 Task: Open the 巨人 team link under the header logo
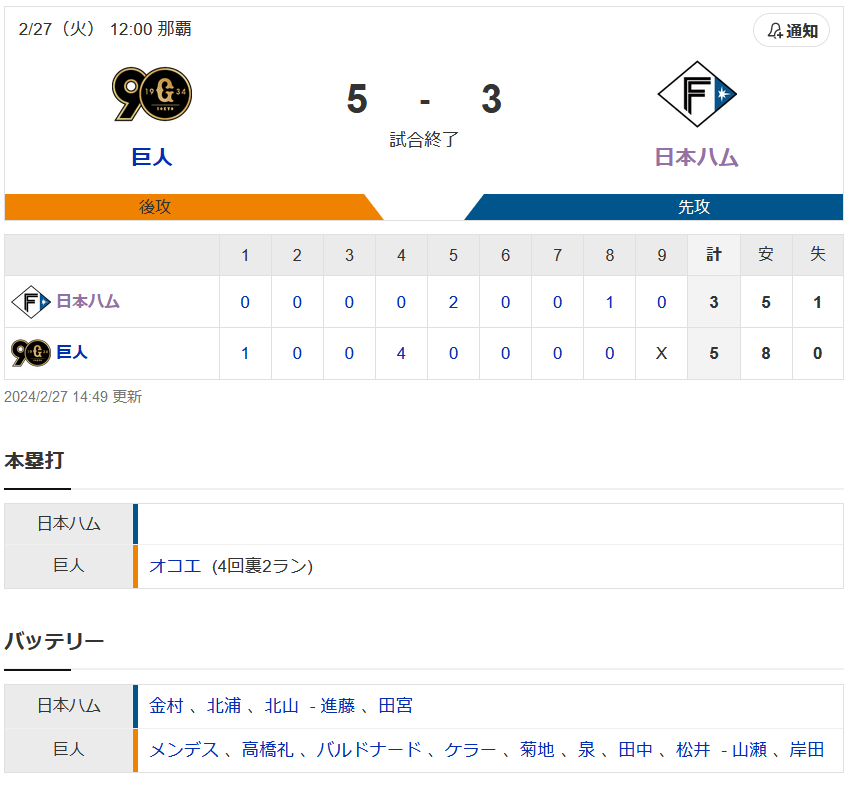(x=152, y=157)
